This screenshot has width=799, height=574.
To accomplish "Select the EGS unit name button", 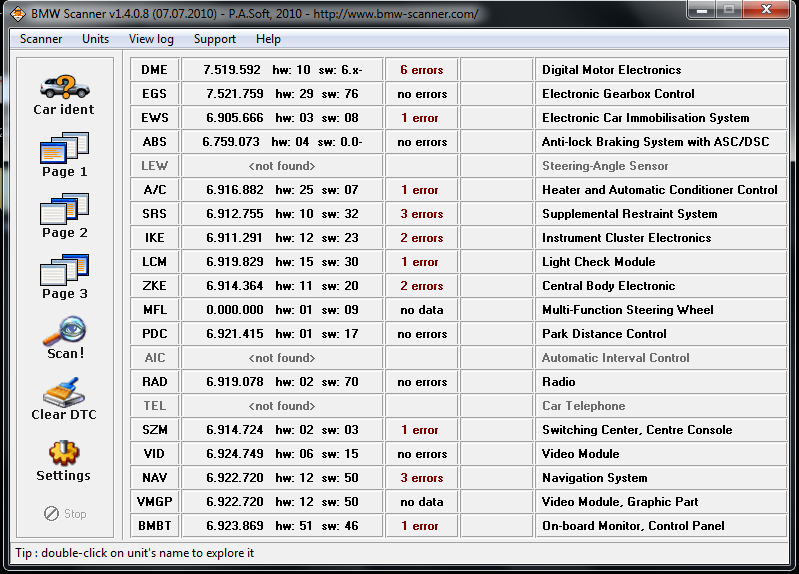I will tap(154, 94).
